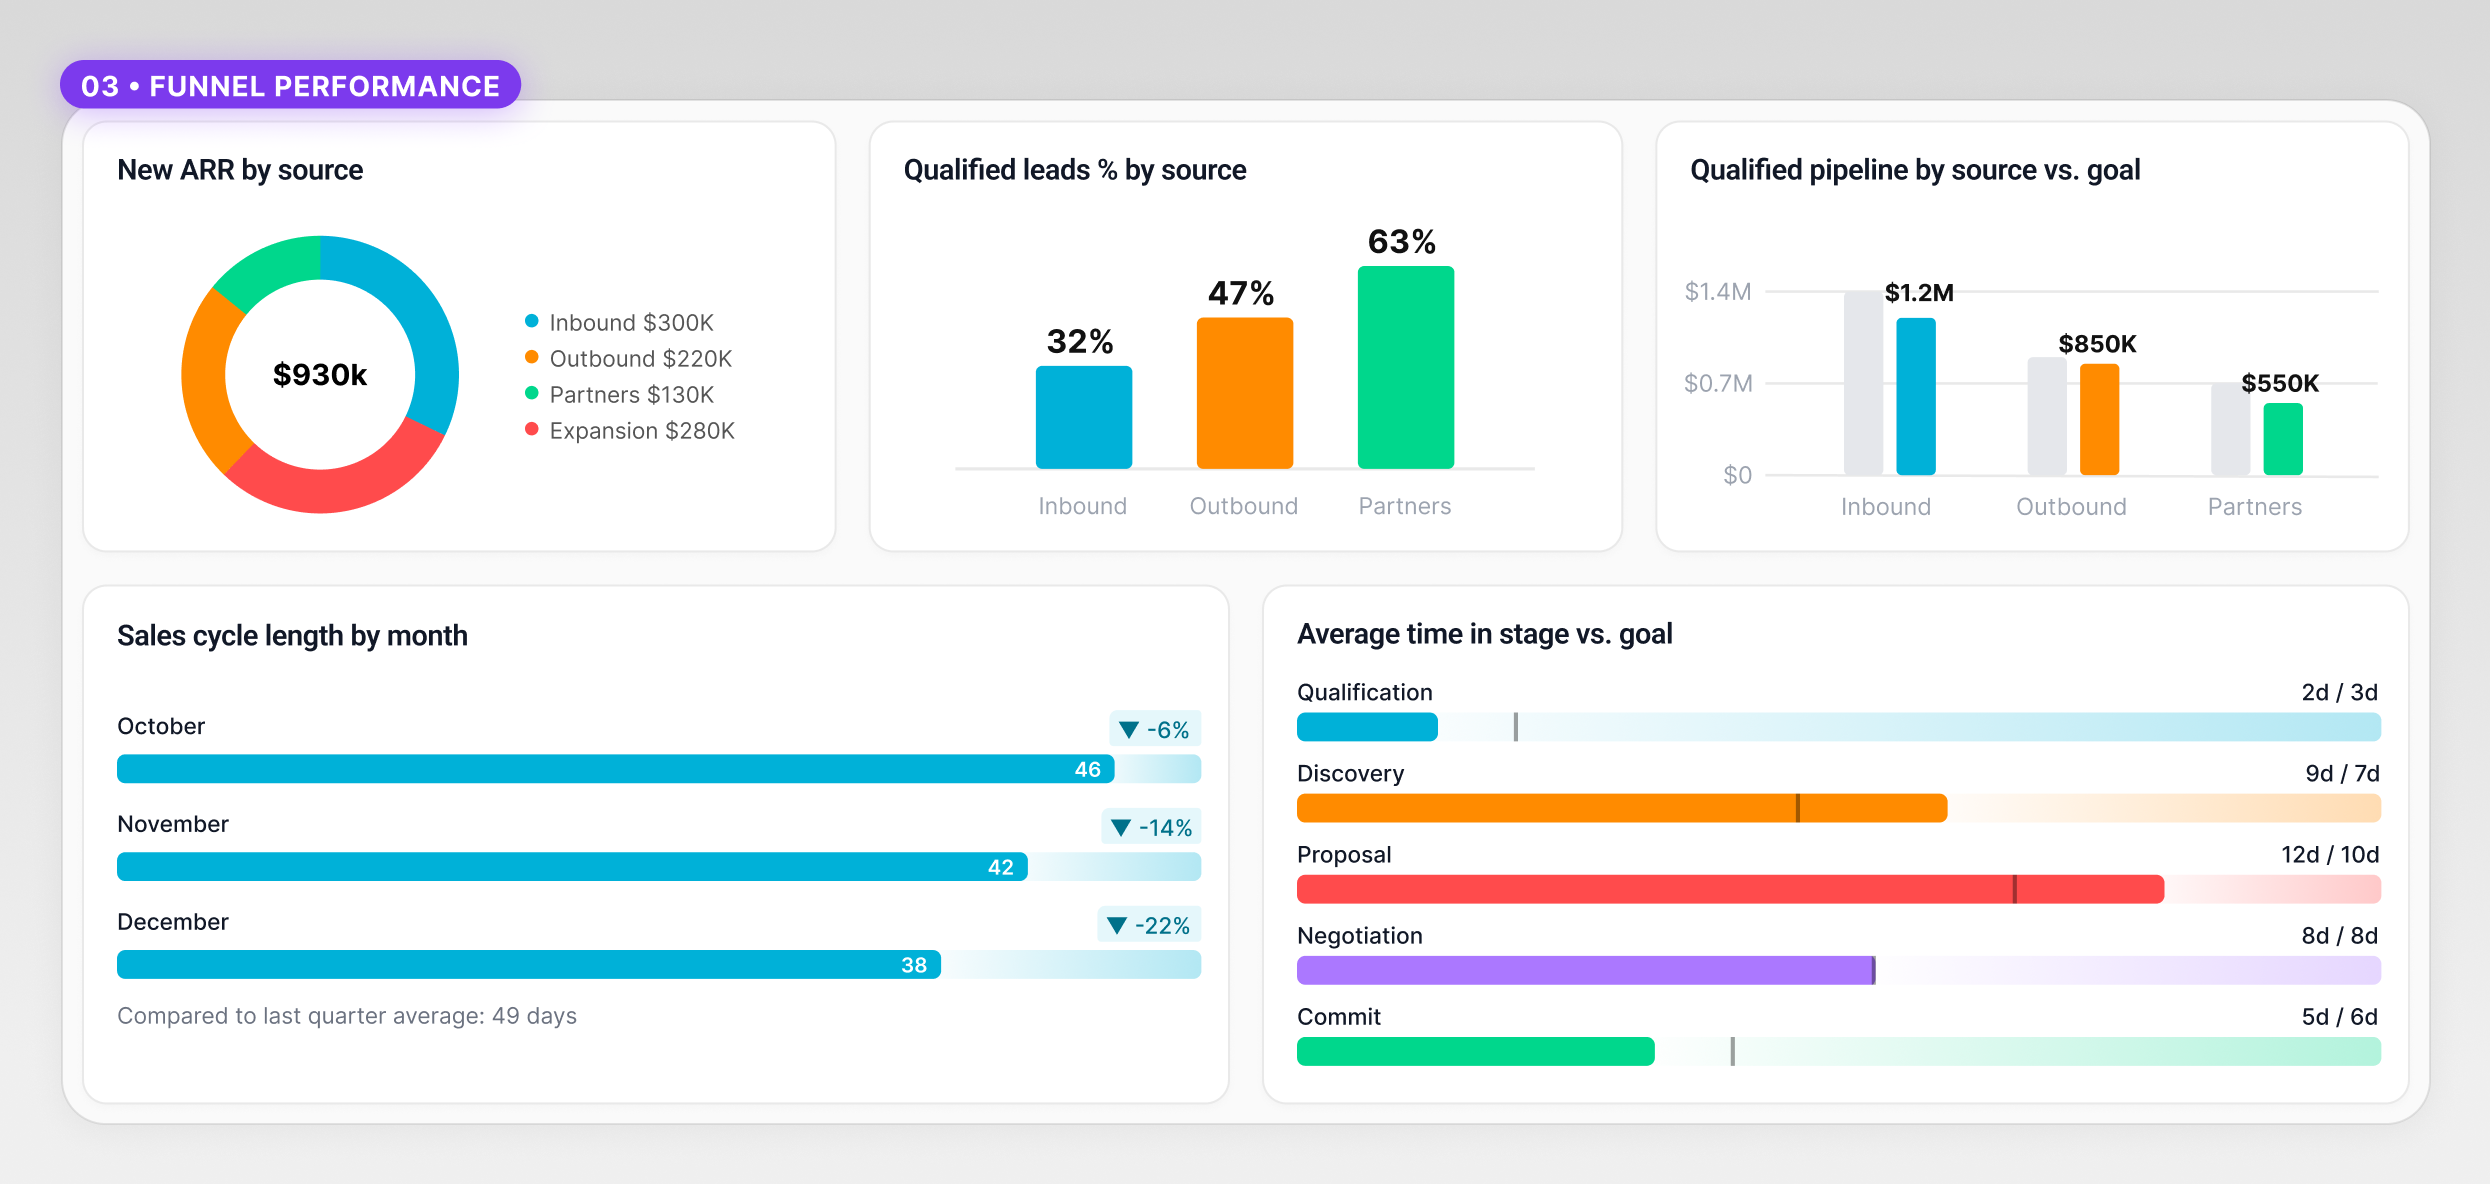Click the Partners $130K legend dot

click(532, 393)
